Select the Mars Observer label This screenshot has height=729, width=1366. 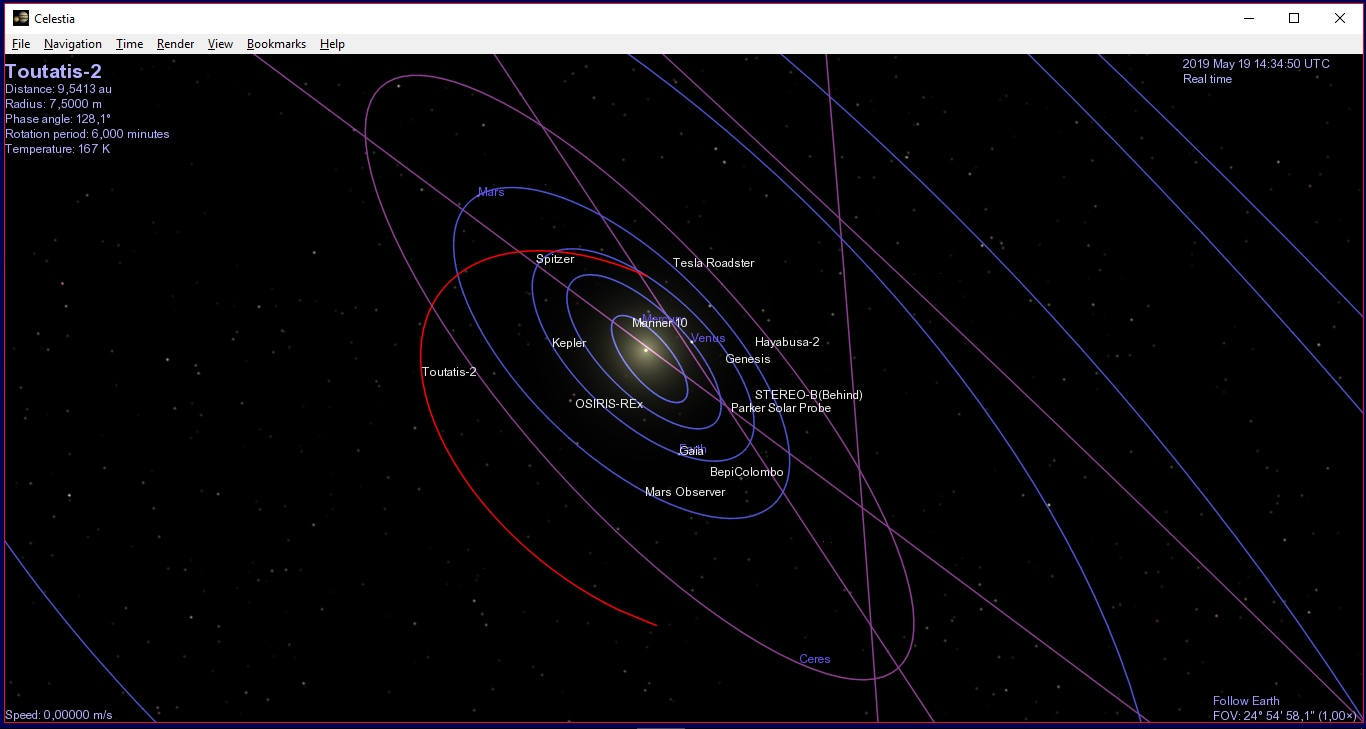click(x=685, y=492)
